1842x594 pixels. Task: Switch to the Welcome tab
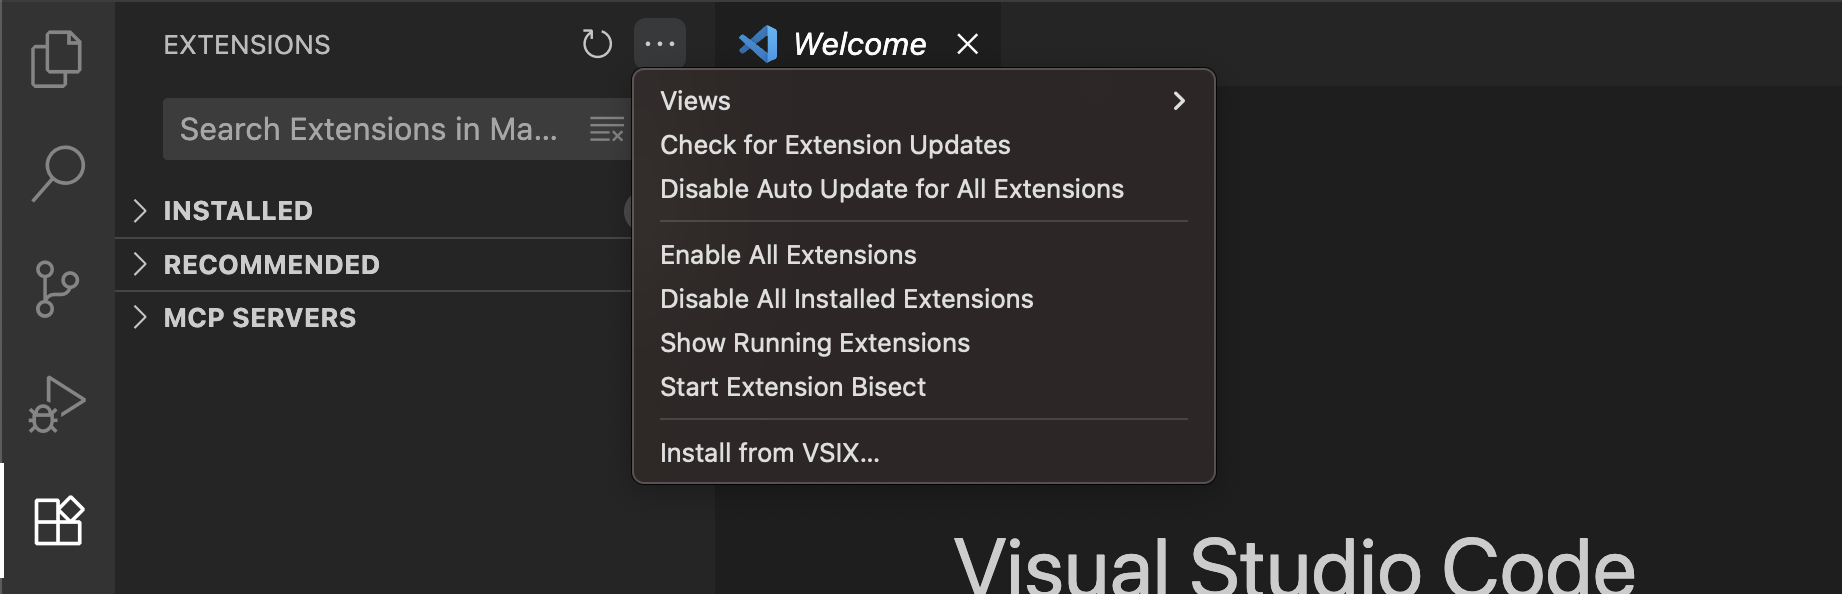[x=857, y=43]
